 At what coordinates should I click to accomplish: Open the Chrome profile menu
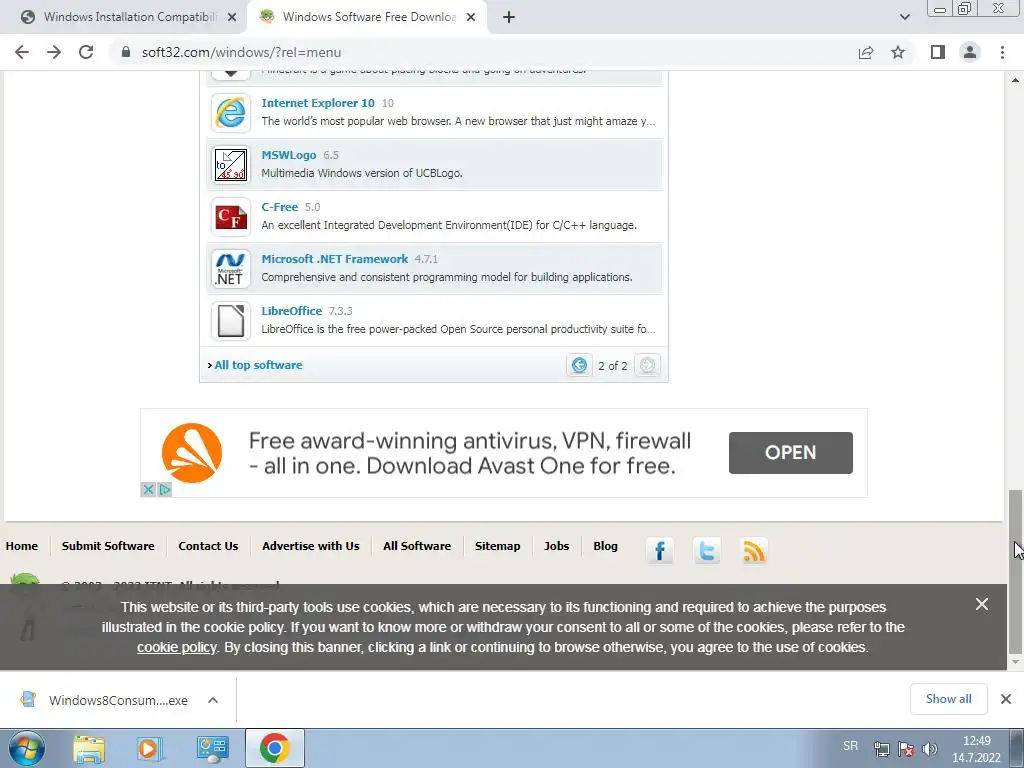coord(970,52)
